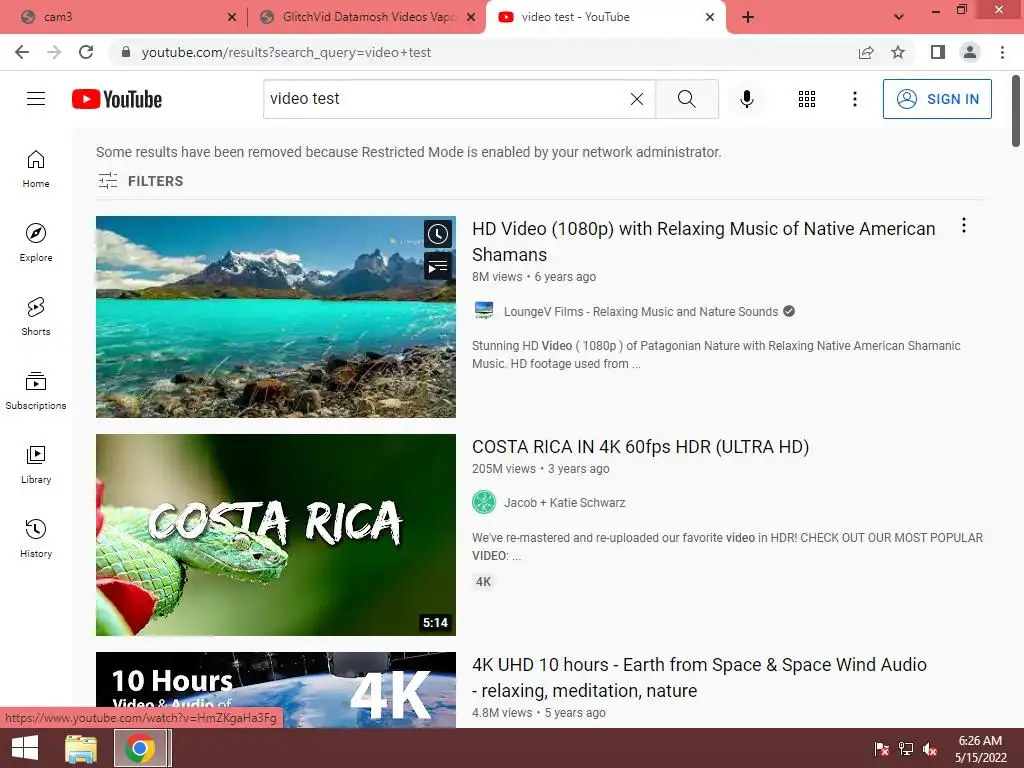The height and width of the screenshot is (768, 1024).
Task: Open the Windows Start menu
Action: pos(25,748)
